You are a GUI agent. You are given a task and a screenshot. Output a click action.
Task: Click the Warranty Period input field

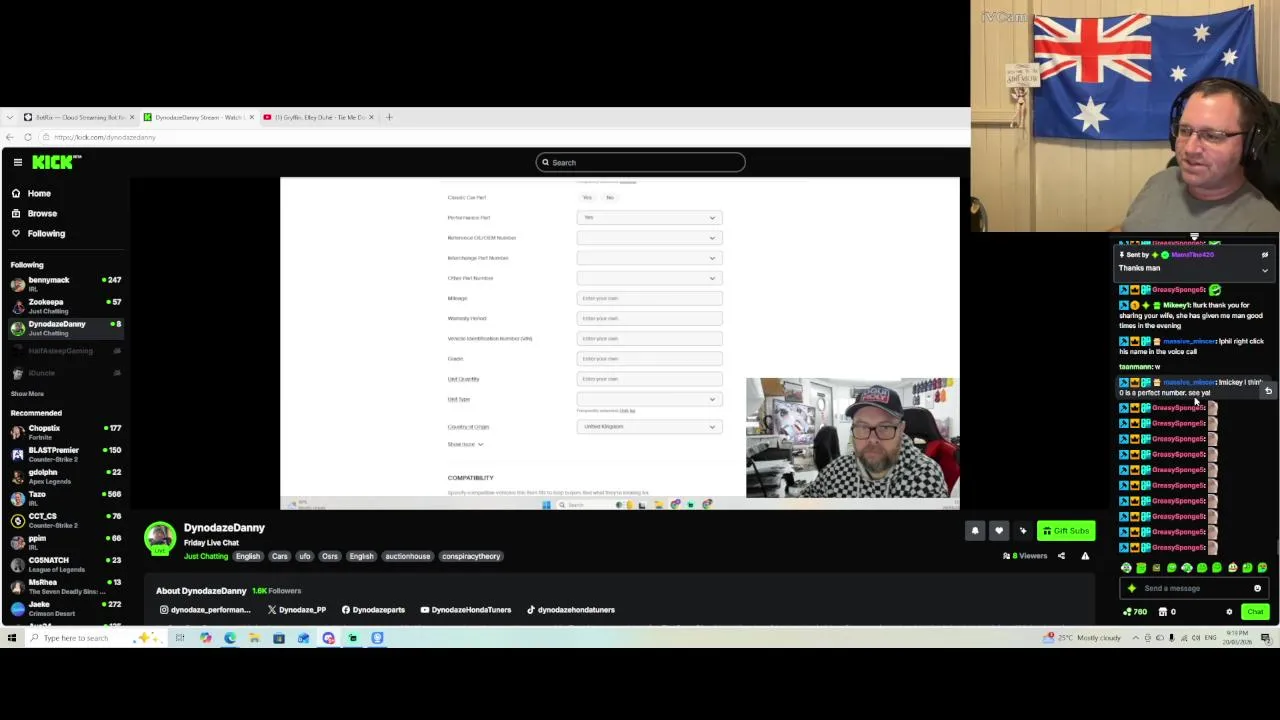[x=649, y=318]
